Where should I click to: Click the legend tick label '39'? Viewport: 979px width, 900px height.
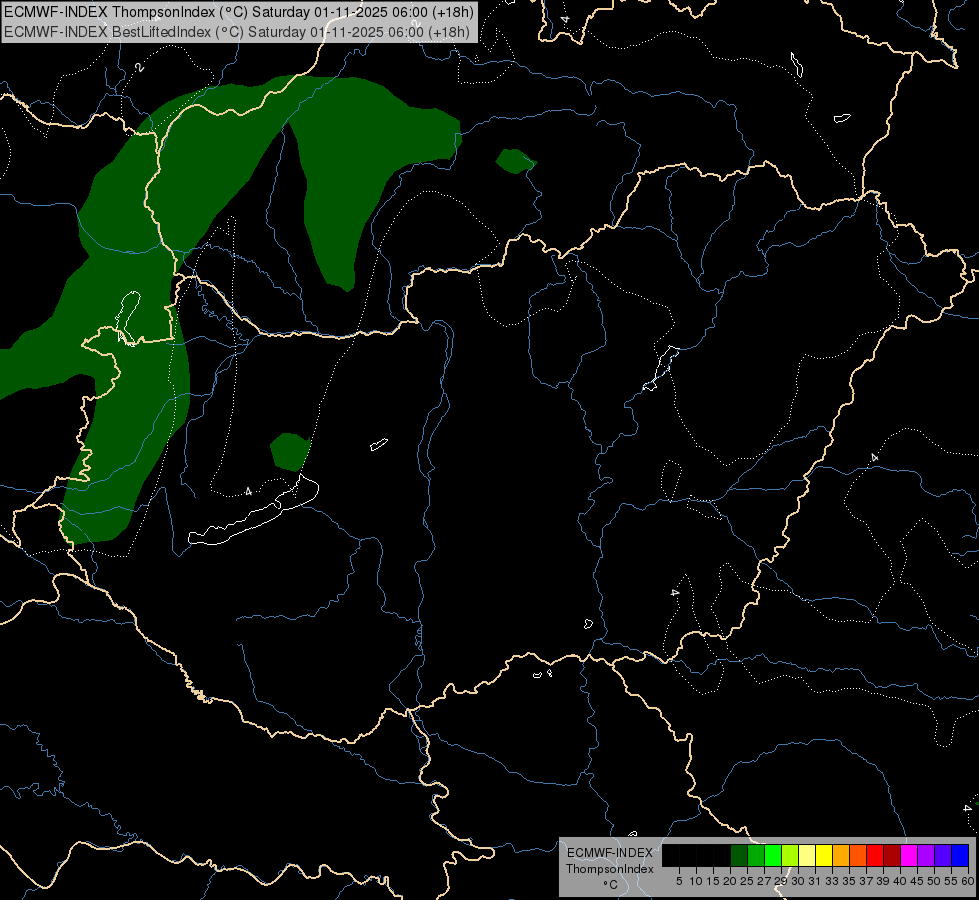883,881
